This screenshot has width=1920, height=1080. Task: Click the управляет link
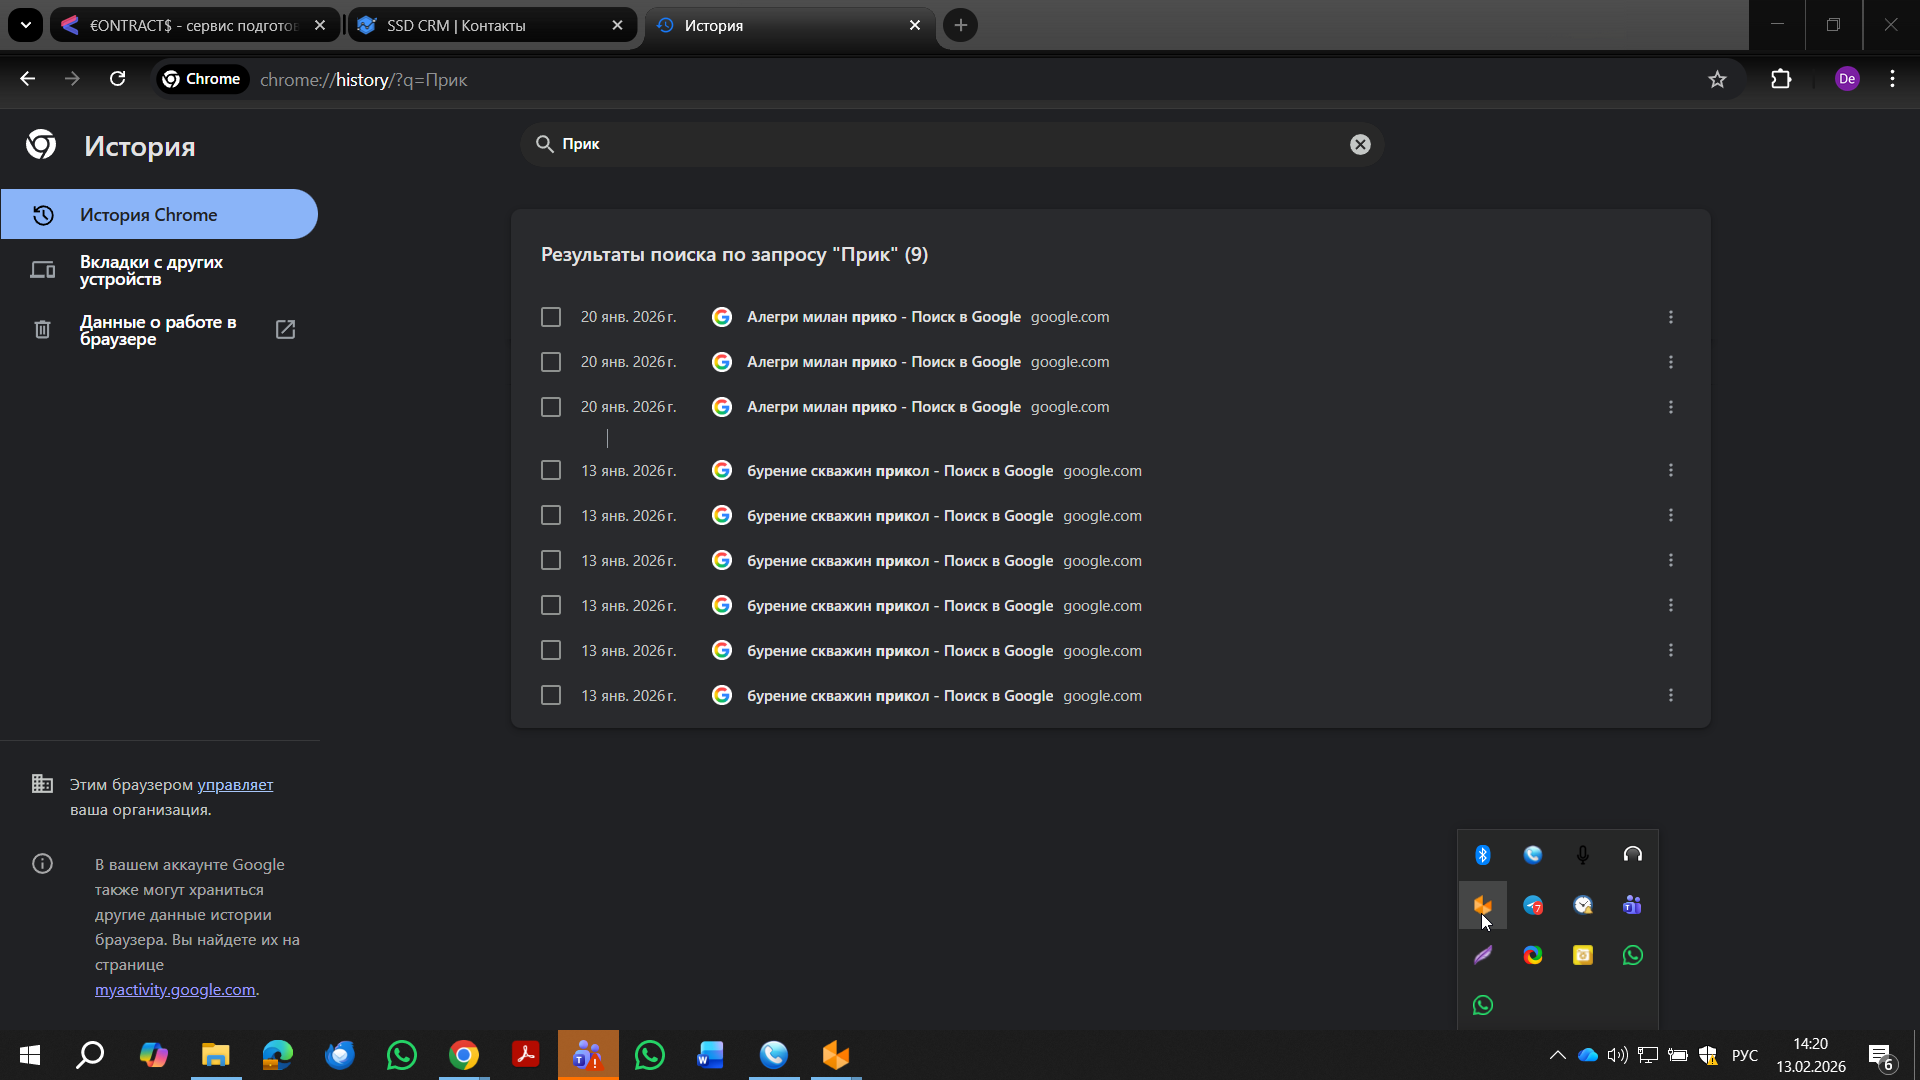(x=235, y=784)
